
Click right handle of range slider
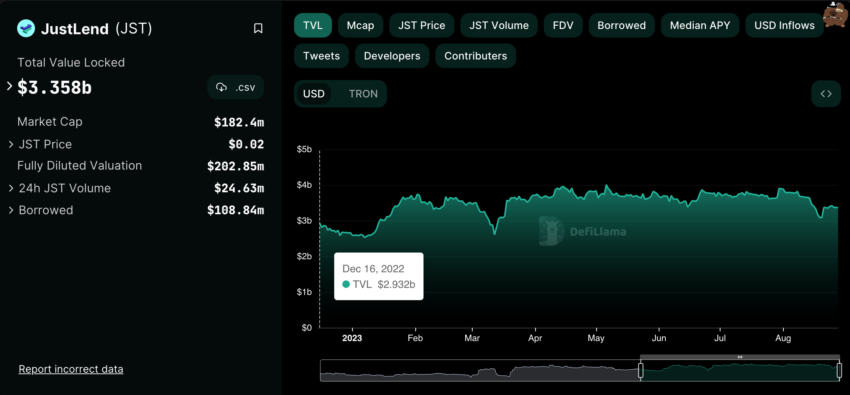point(839,371)
